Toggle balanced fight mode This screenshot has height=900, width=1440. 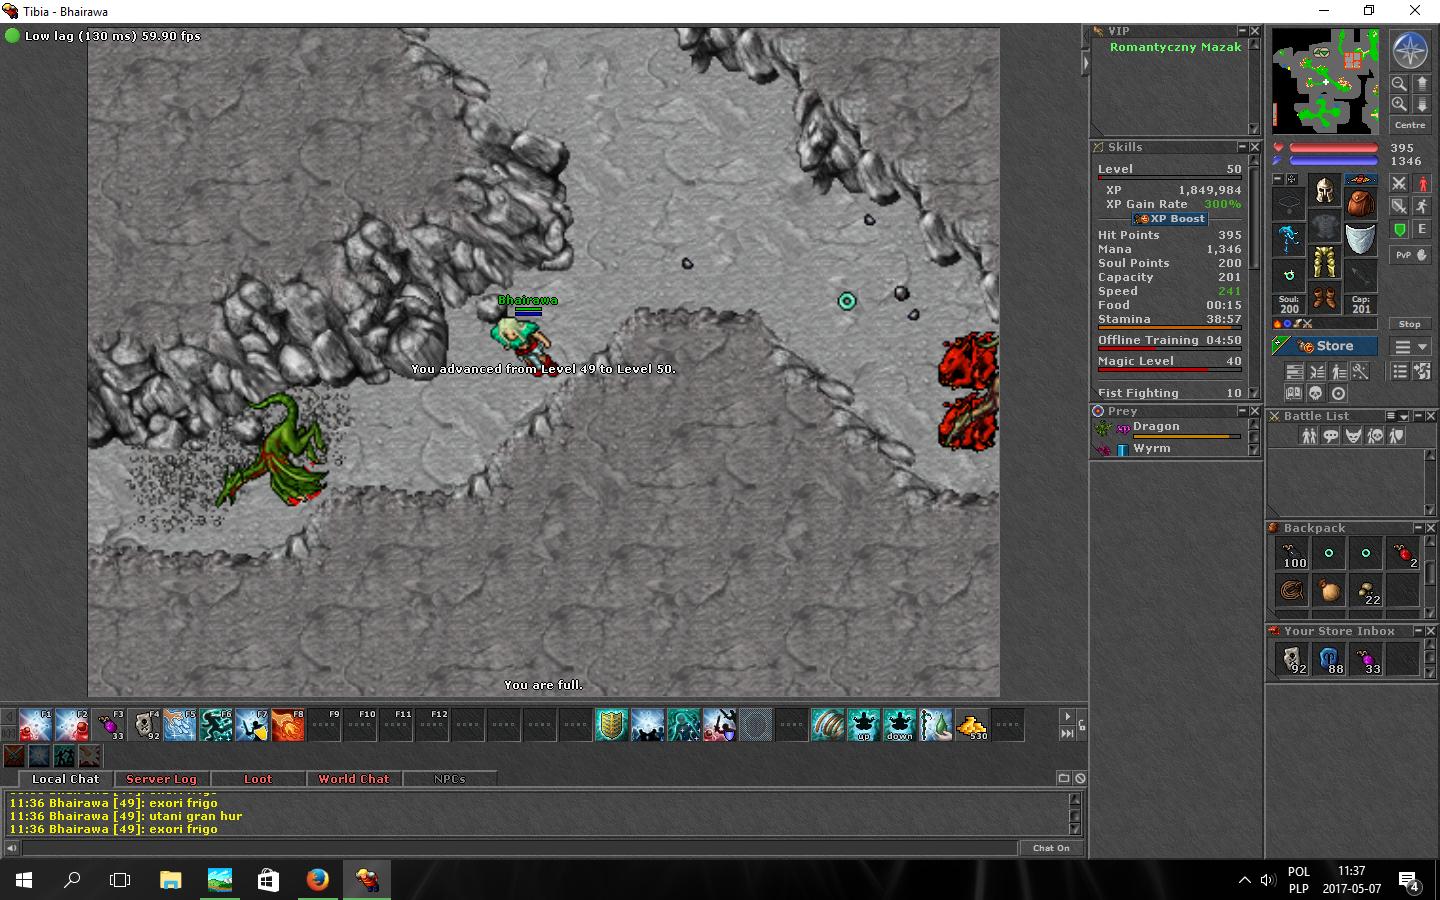pos(1399,206)
